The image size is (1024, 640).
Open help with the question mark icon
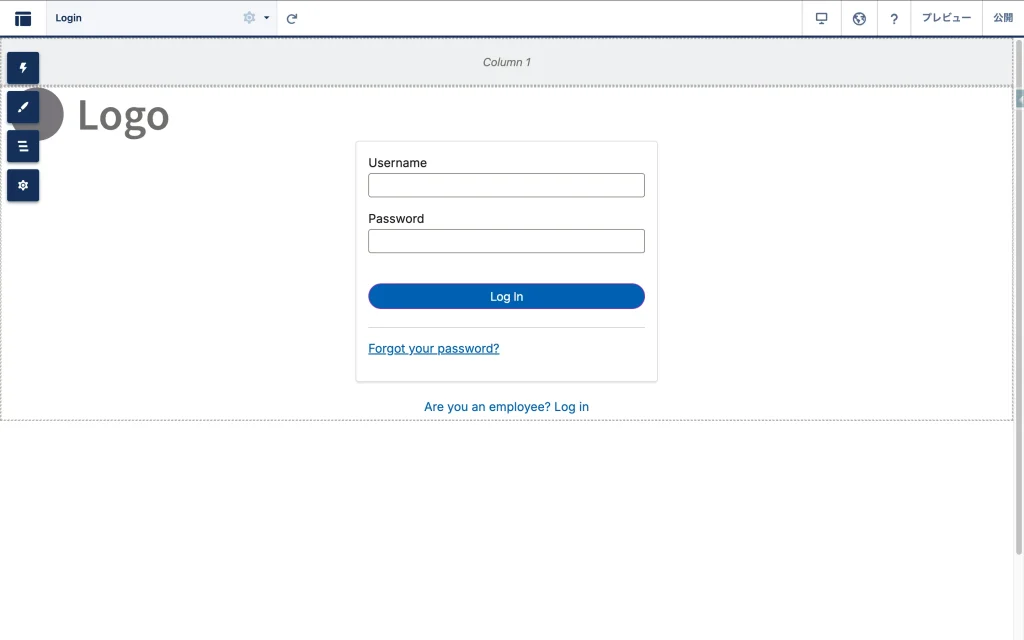(x=894, y=18)
